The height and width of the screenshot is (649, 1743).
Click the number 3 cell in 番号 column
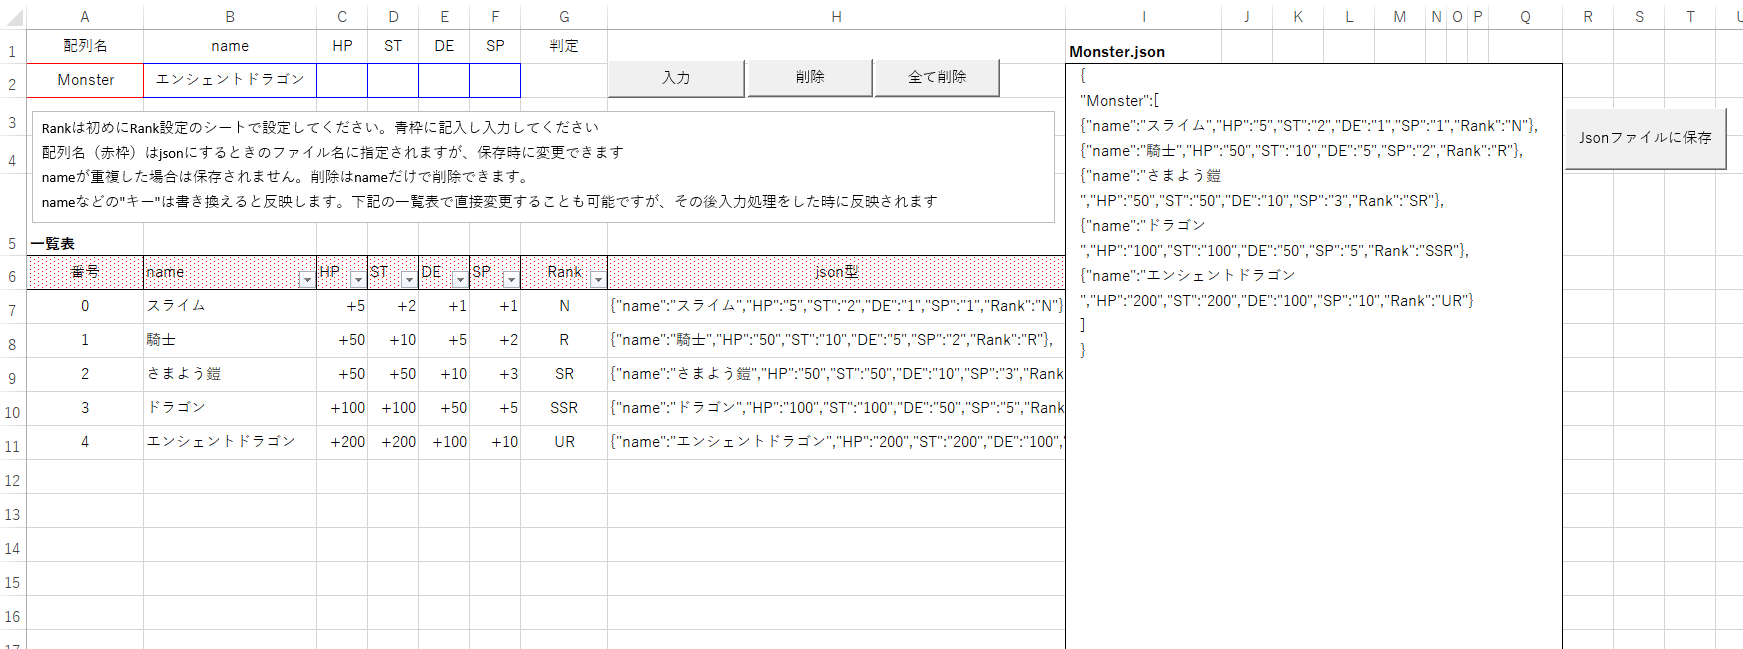pos(85,408)
